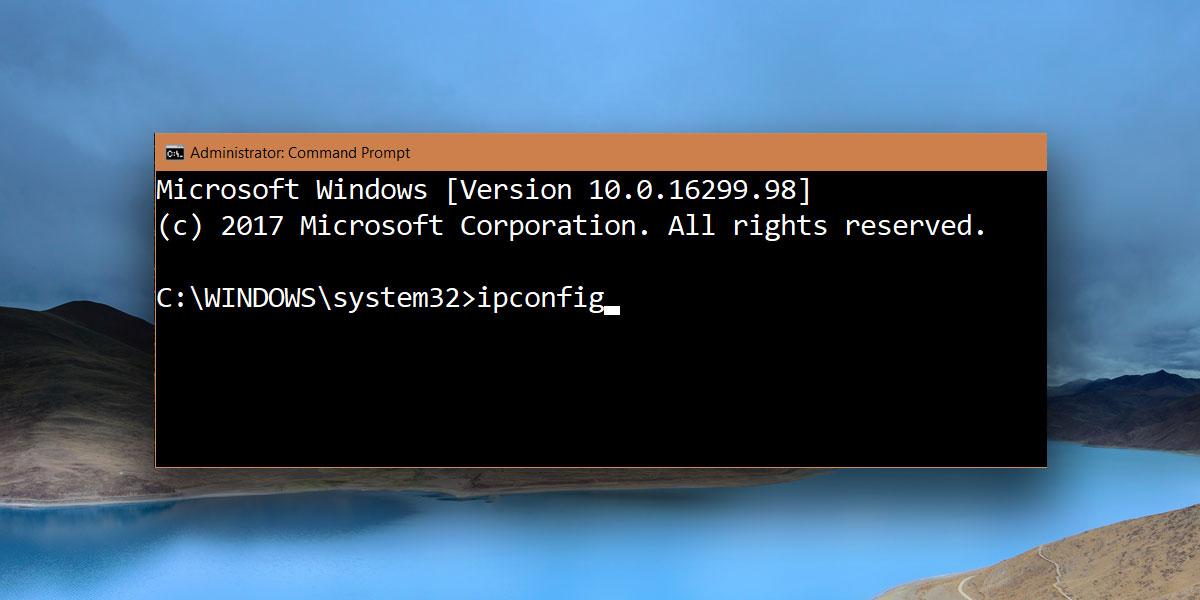Click the blinking cursor after ipconfig
The width and height of the screenshot is (1200, 600).
tap(613, 310)
